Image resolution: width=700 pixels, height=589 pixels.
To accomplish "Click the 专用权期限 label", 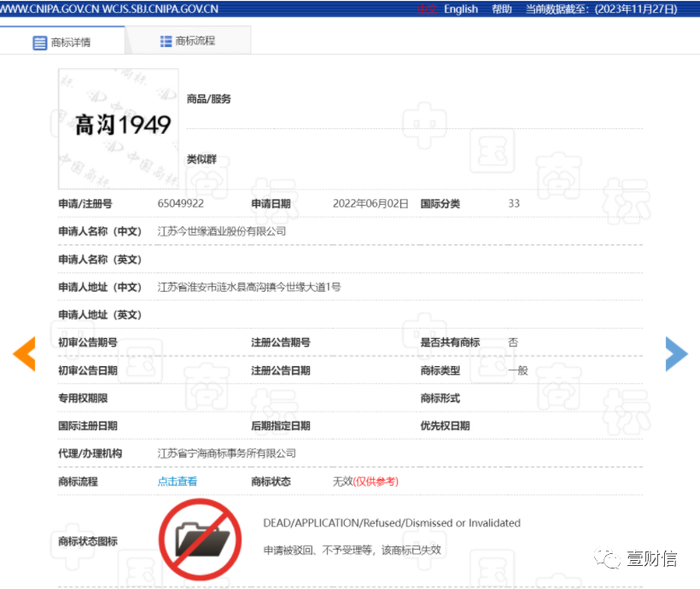I will (83, 398).
